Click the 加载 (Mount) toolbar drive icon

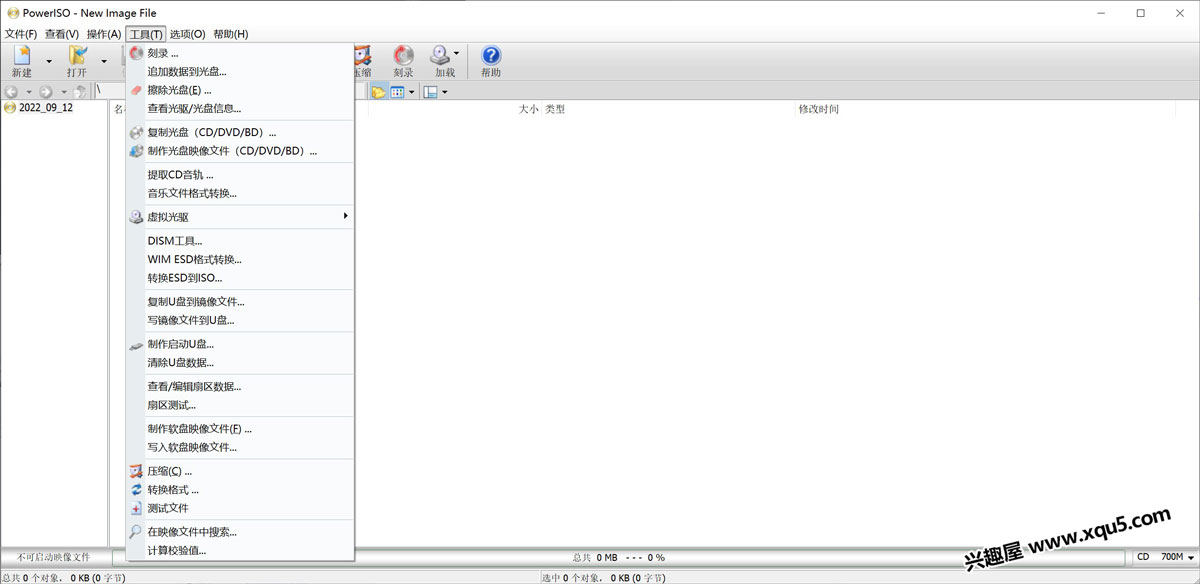(440, 56)
